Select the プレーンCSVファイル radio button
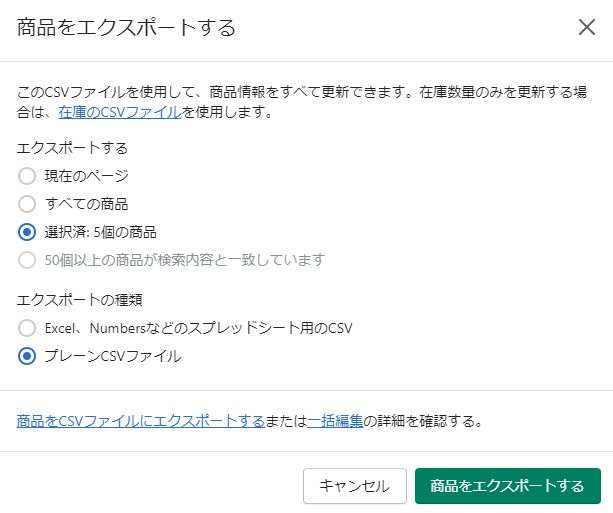The width and height of the screenshot is (613, 513). tap(27, 356)
